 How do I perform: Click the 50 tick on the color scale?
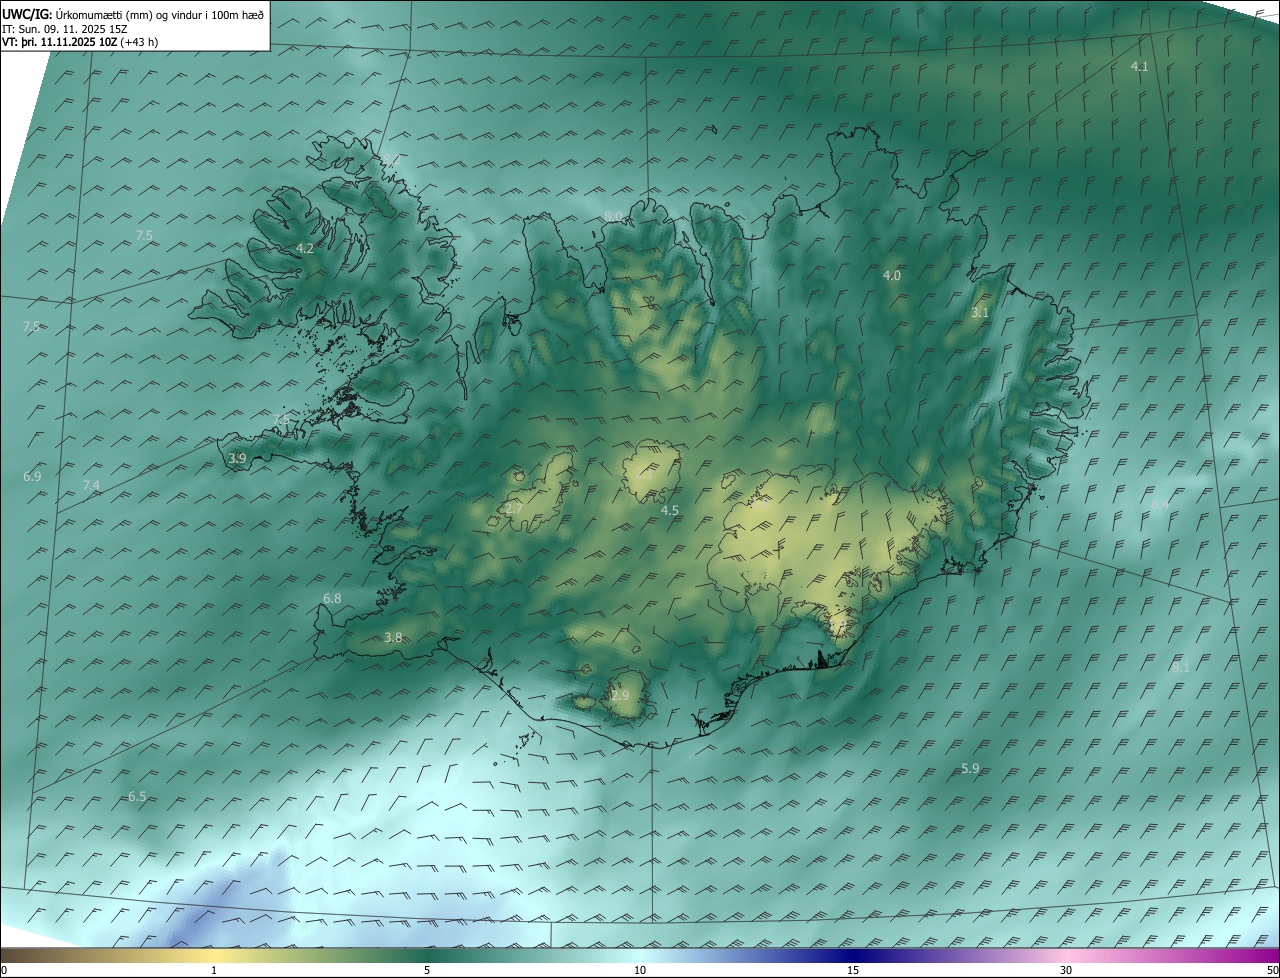pos(1271,970)
